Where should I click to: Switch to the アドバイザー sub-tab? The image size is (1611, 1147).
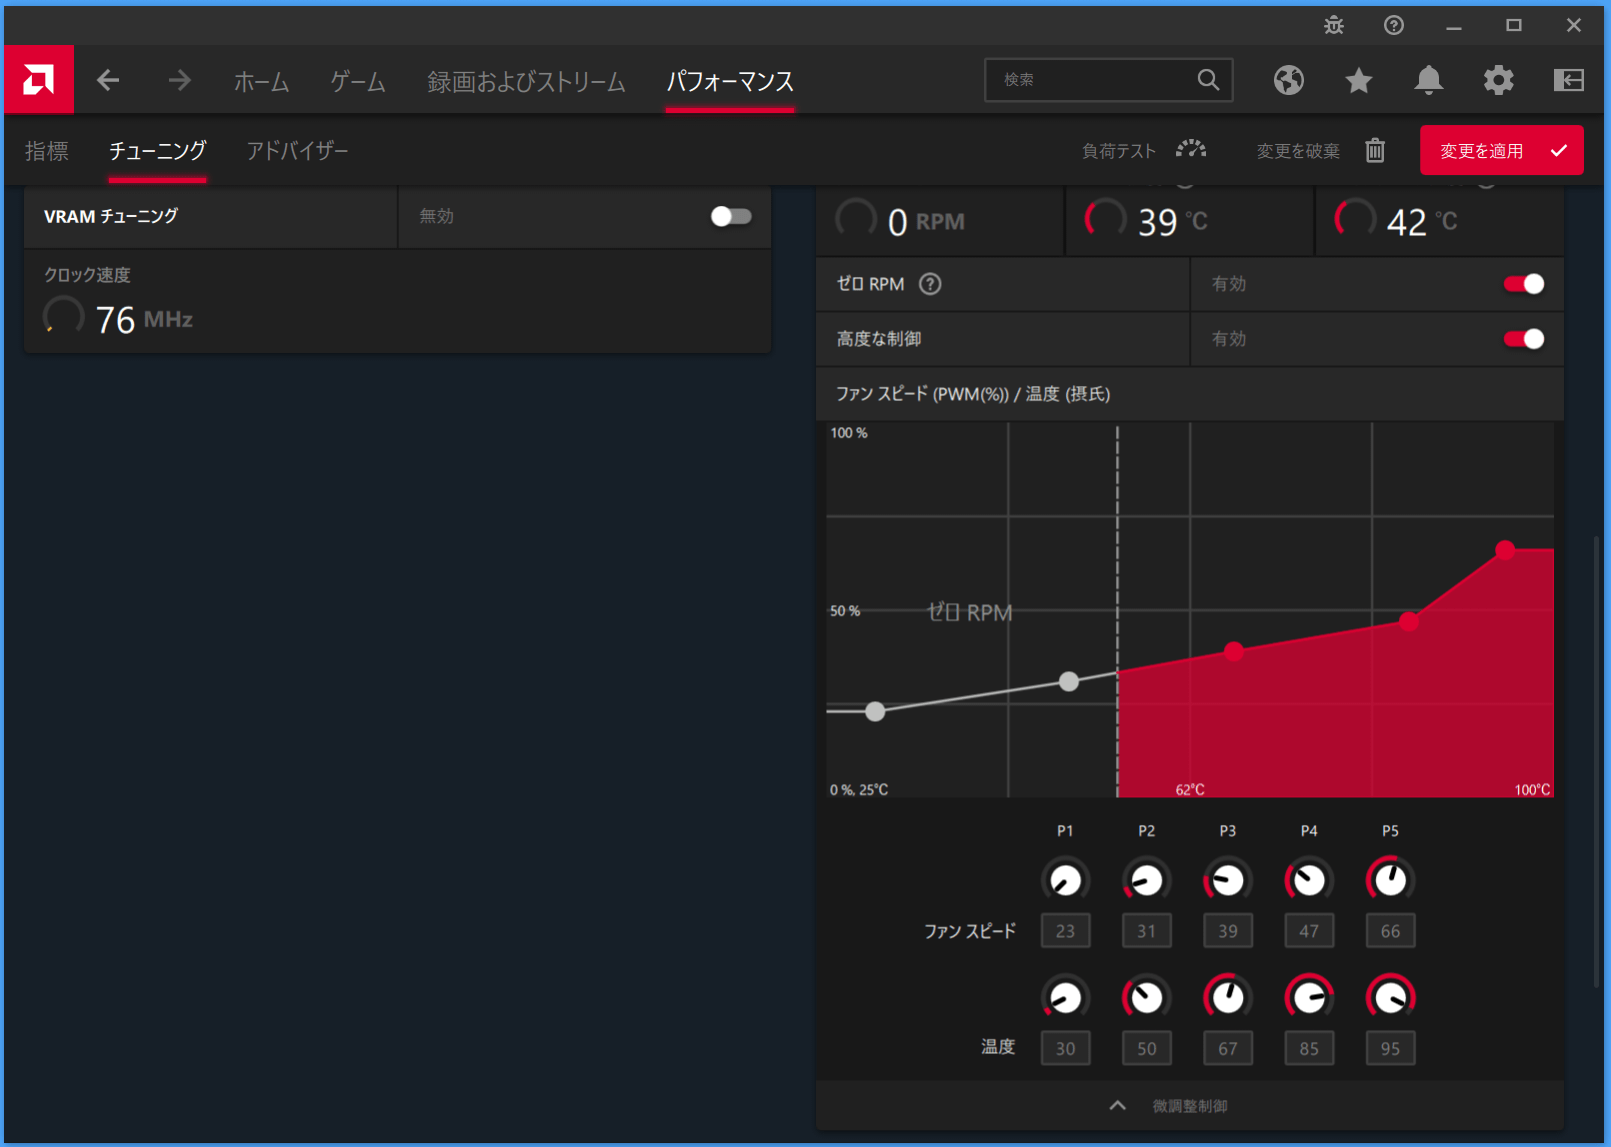[x=297, y=151]
